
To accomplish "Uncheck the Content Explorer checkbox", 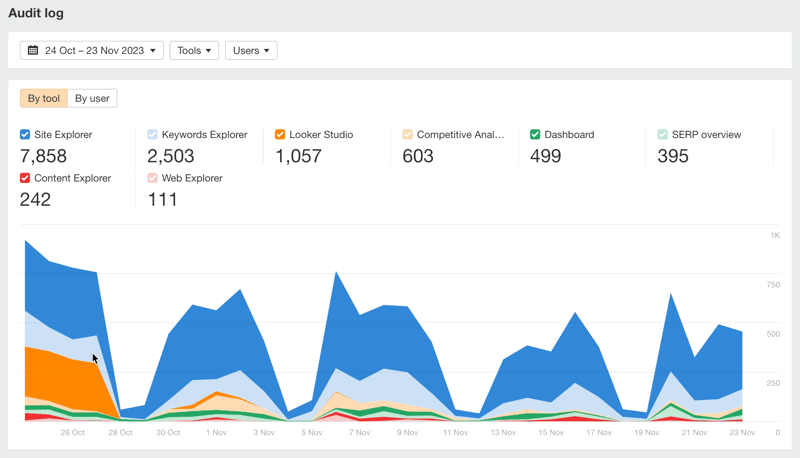I will coord(25,178).
